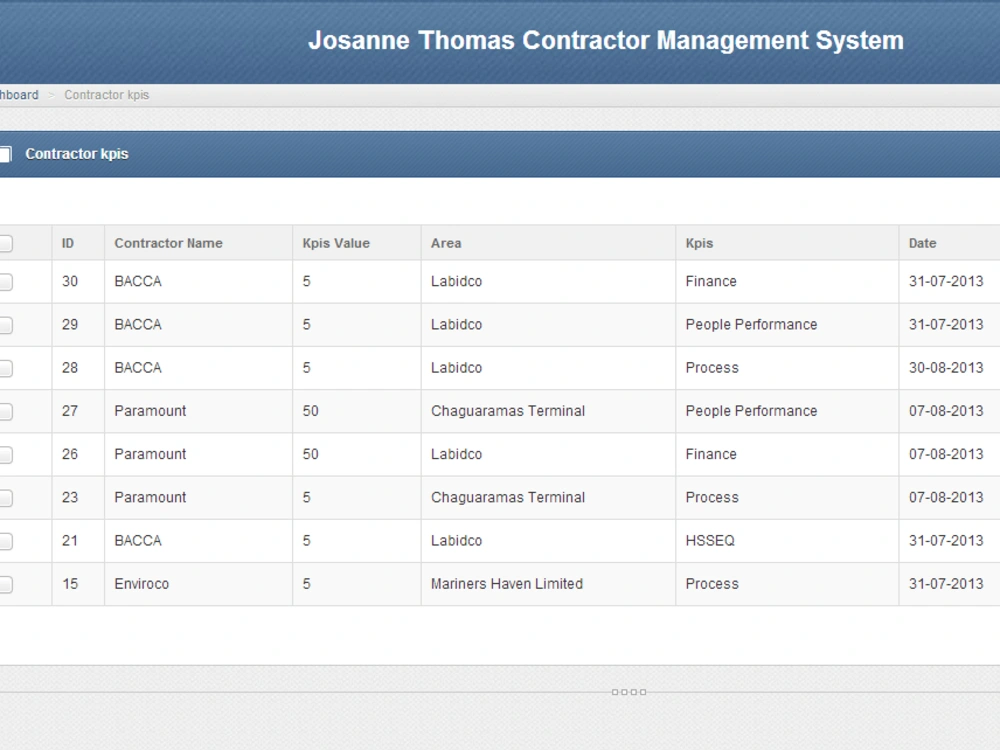
Task: Go back to the Dashboard breadcrumb
Action: click(x=19, y=95)
